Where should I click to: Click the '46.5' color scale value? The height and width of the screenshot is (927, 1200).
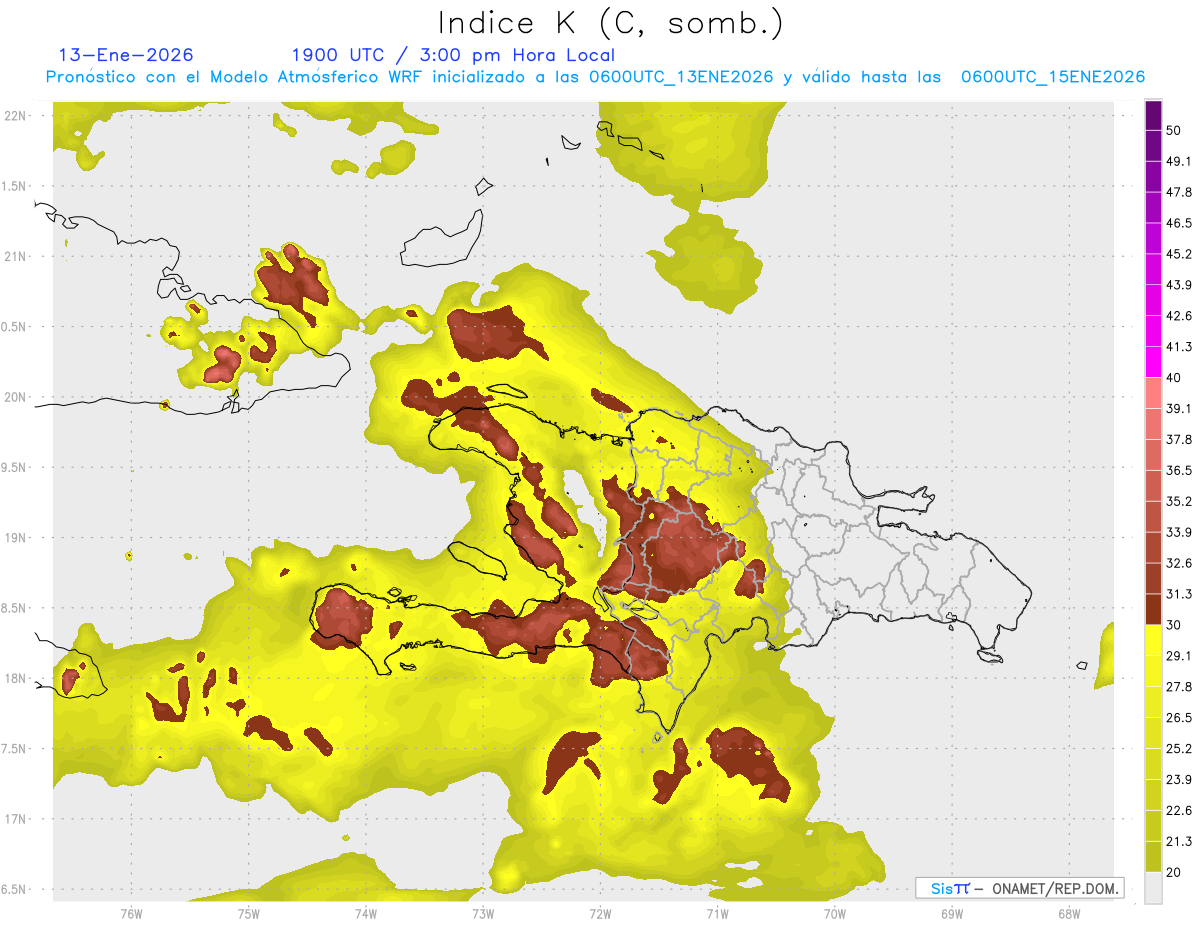pyautogui.click(x=1179, y=223)
